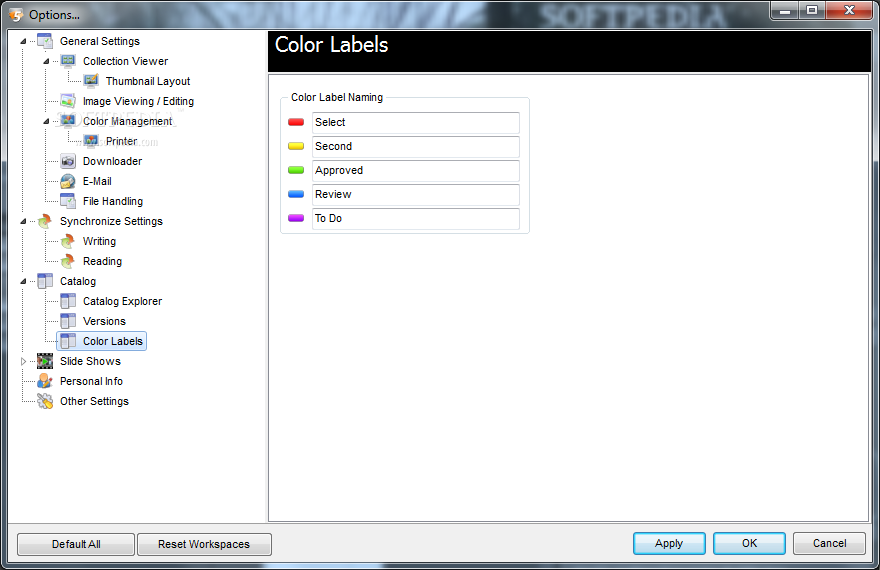Apply the color label changes
Viewport: 880px width, 570px height.
[x=669, y=543]
